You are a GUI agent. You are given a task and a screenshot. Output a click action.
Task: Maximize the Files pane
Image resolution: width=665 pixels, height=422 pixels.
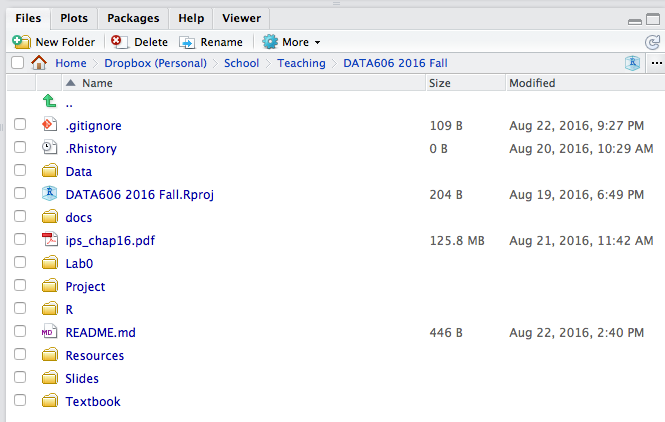pos(652,19)
